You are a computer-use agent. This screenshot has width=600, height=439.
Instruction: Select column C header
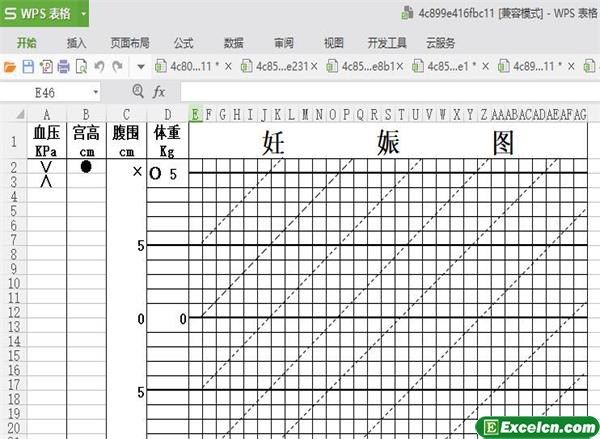coord(126,114)
